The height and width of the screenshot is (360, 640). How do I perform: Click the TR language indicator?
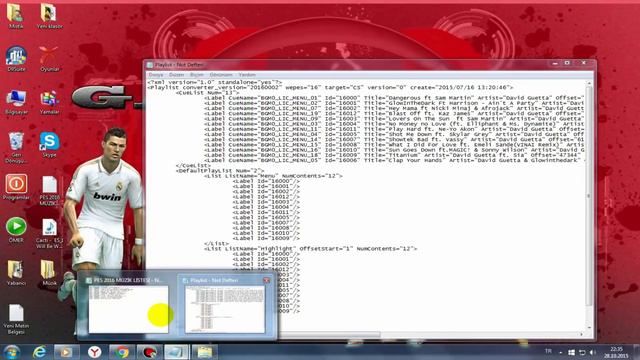click(x=548, y=351)
